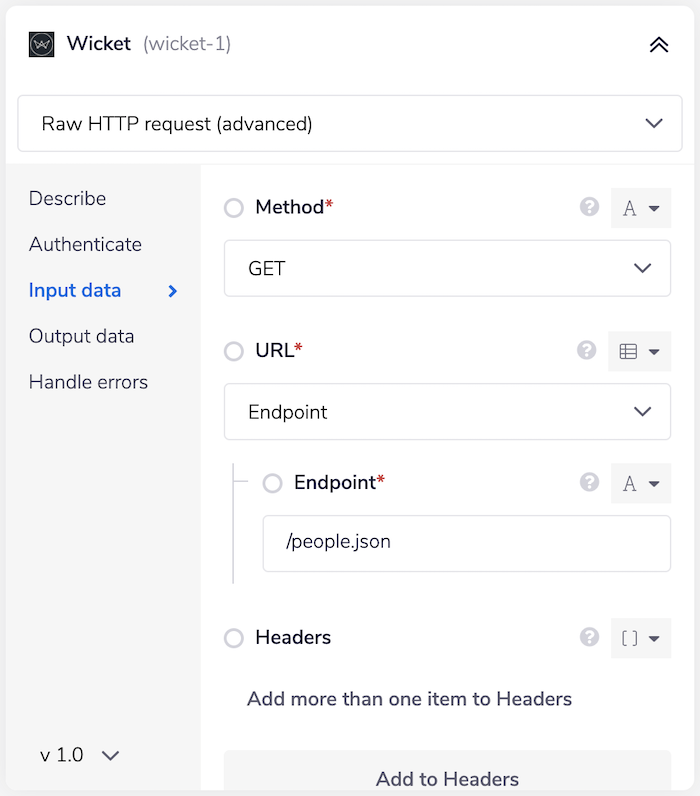700x796 pixels.
Task: Open help for the Headers field
Action: (x=589, y=637)
